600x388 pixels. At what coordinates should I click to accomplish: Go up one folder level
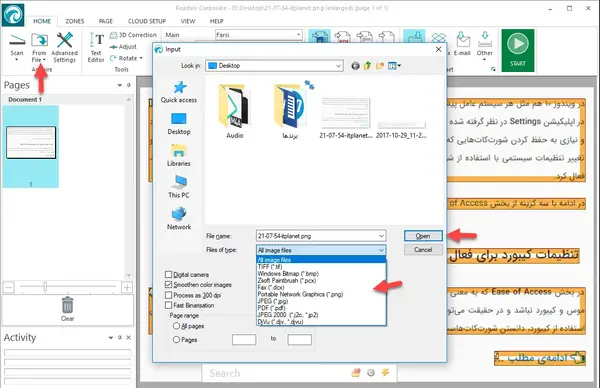click(x=367, y=66)
